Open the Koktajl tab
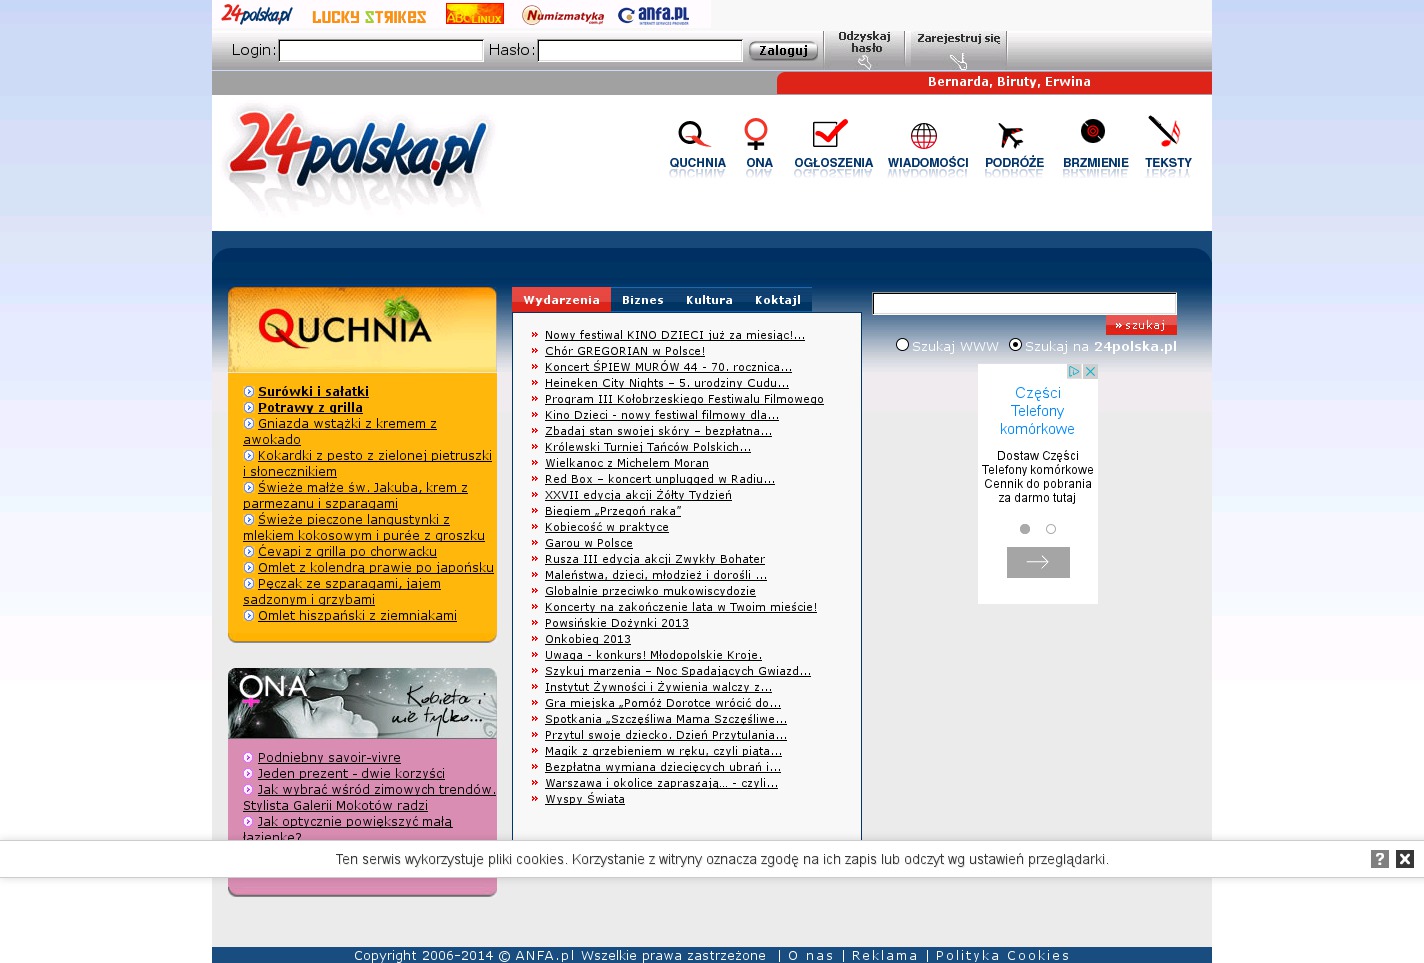The width and height of the screenshot is (1424, 963). click(x=778, y=300)
